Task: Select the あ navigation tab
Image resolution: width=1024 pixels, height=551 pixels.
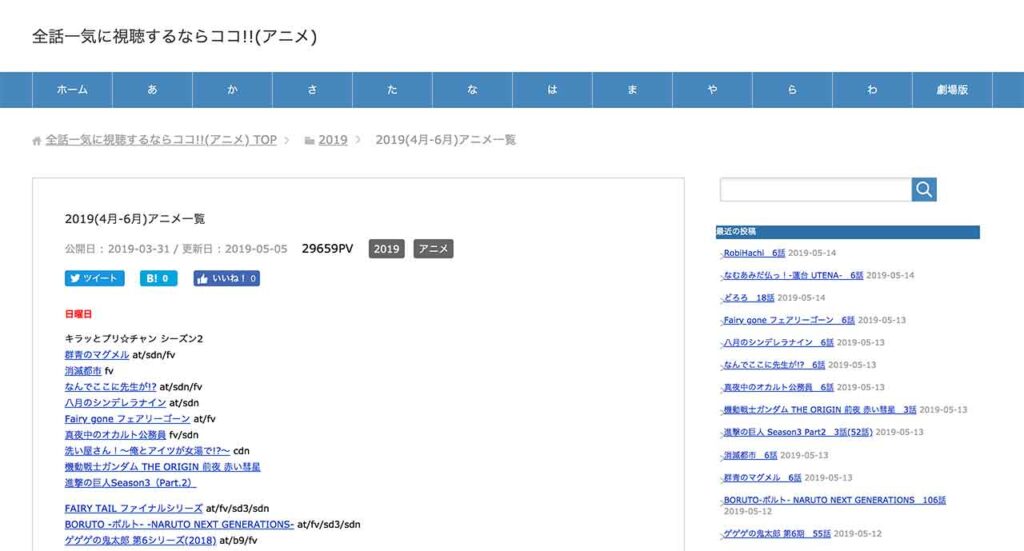Action: [152, 90]
